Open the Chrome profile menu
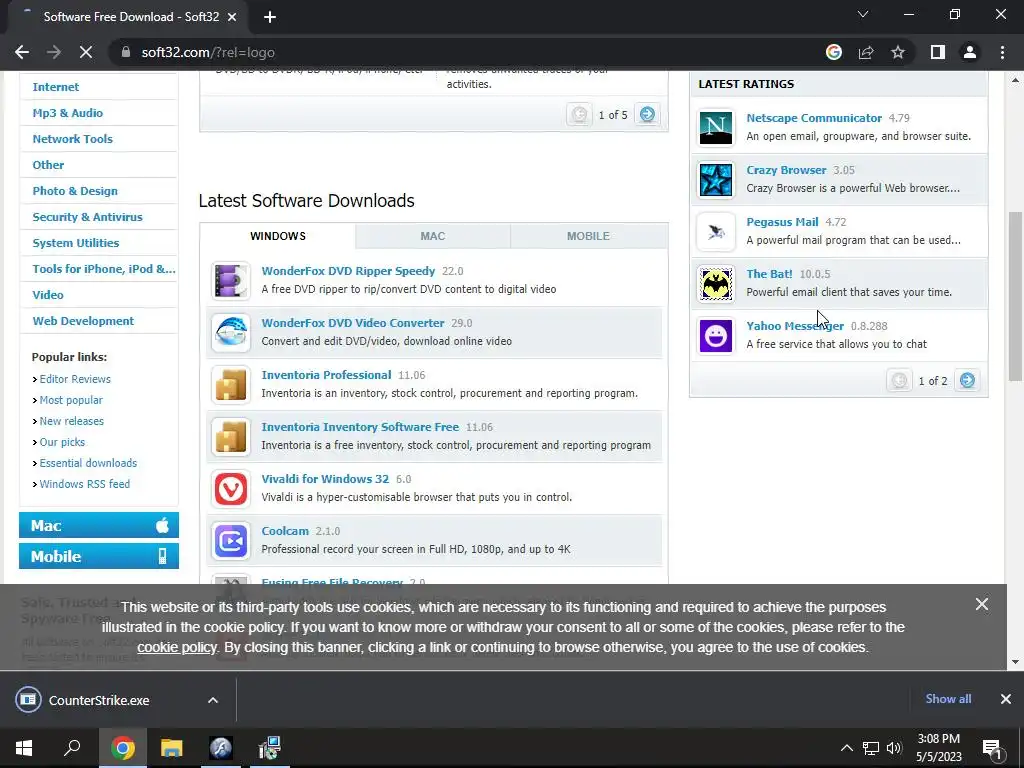This screenshot has width=1024, height=768. pos(970,52)
